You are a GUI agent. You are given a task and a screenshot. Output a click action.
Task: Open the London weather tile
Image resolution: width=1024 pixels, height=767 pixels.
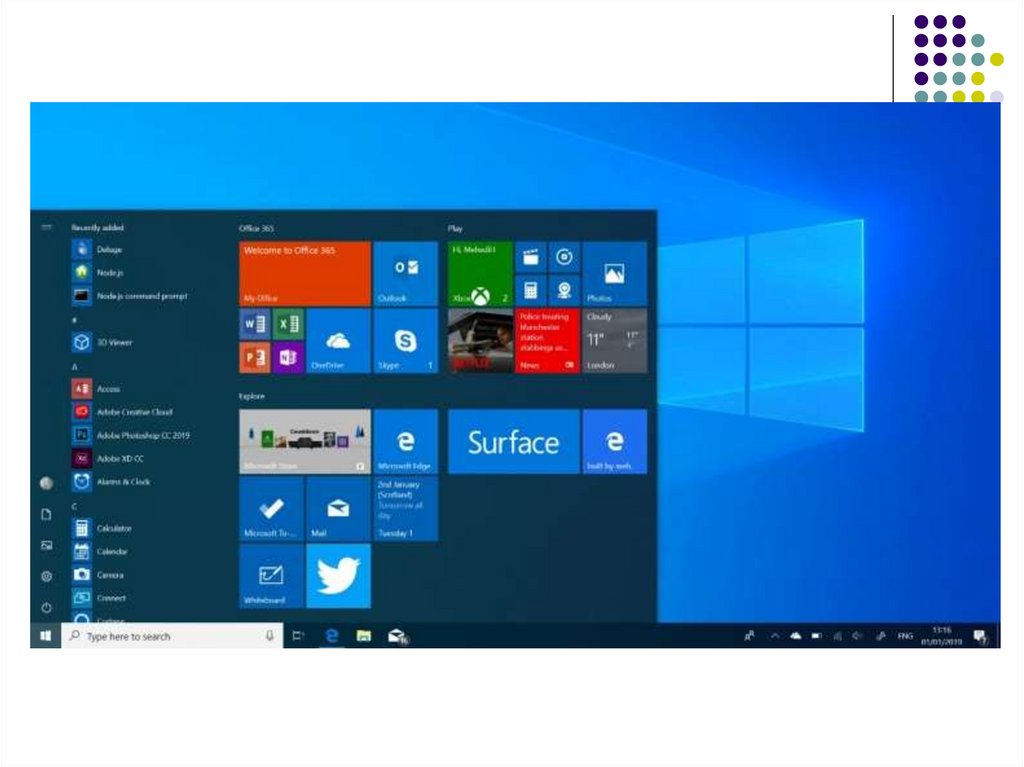tap(615, 341)
